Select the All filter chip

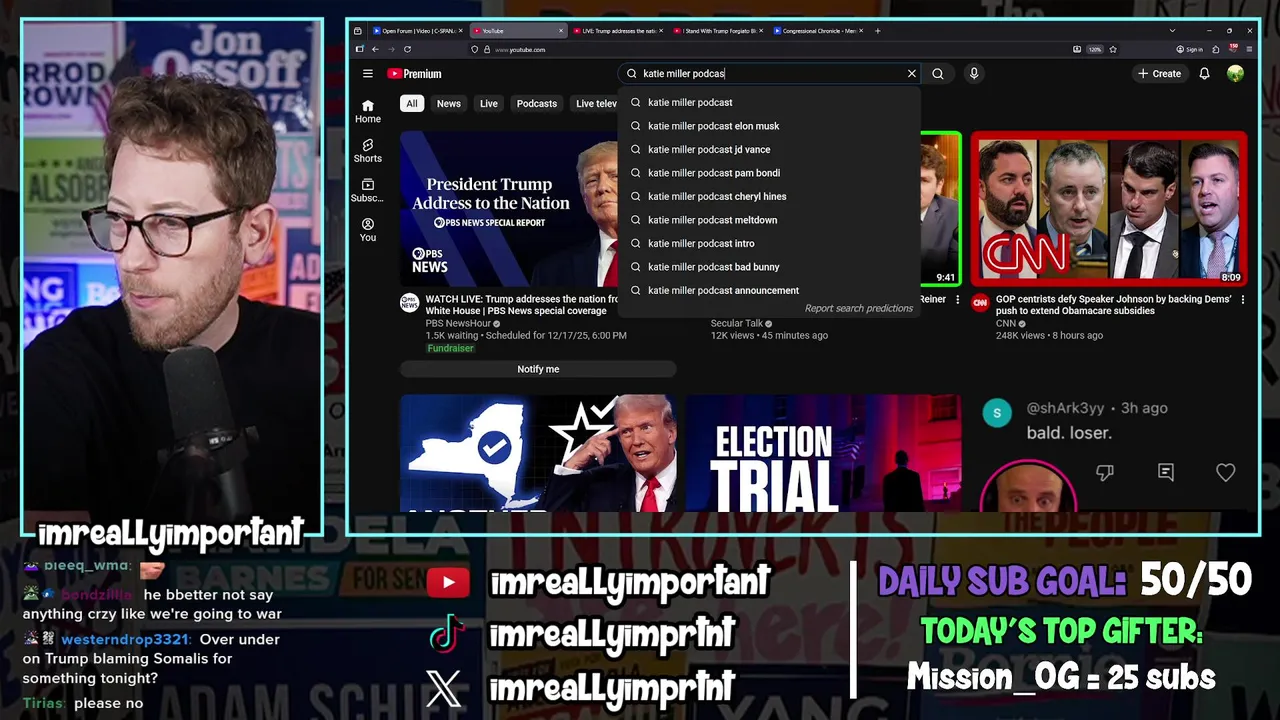click(411, 103)
